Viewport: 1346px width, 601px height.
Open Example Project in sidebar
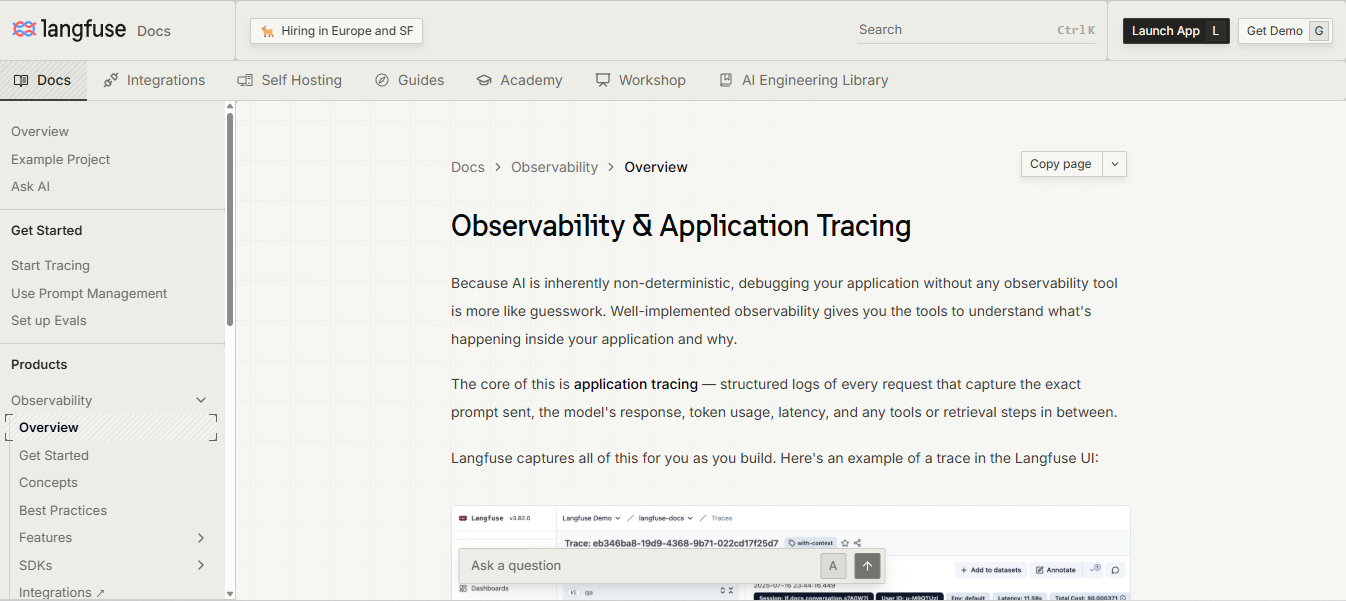60,159
